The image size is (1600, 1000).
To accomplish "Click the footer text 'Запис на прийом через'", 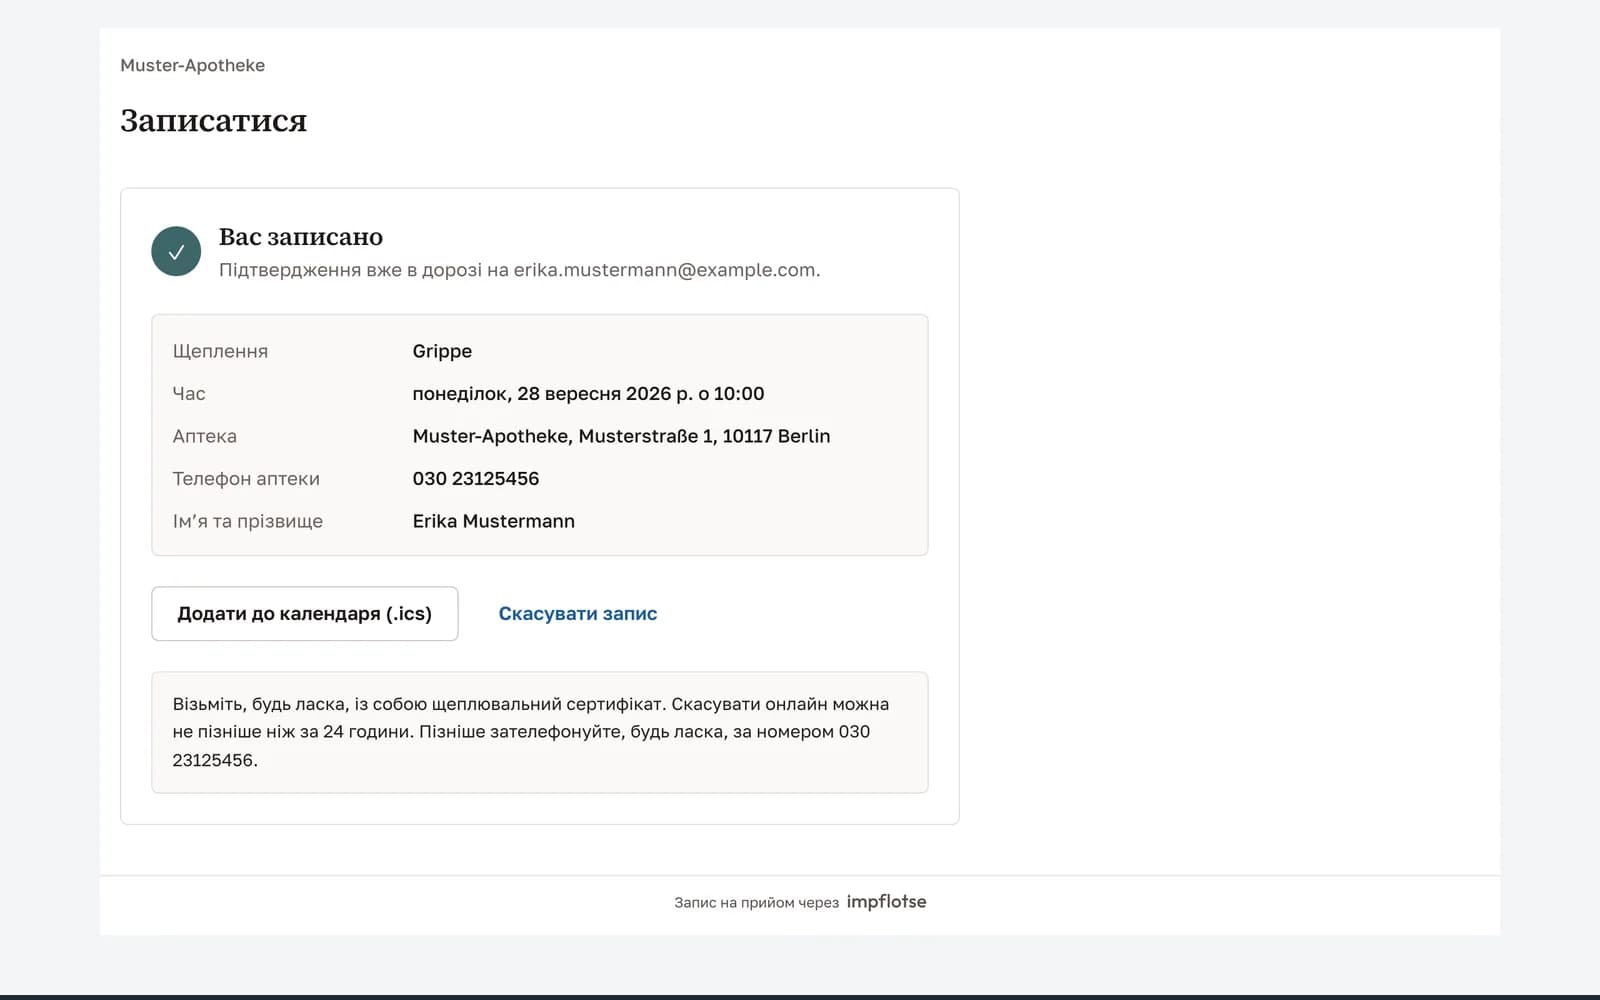I will tap(756, 903).
